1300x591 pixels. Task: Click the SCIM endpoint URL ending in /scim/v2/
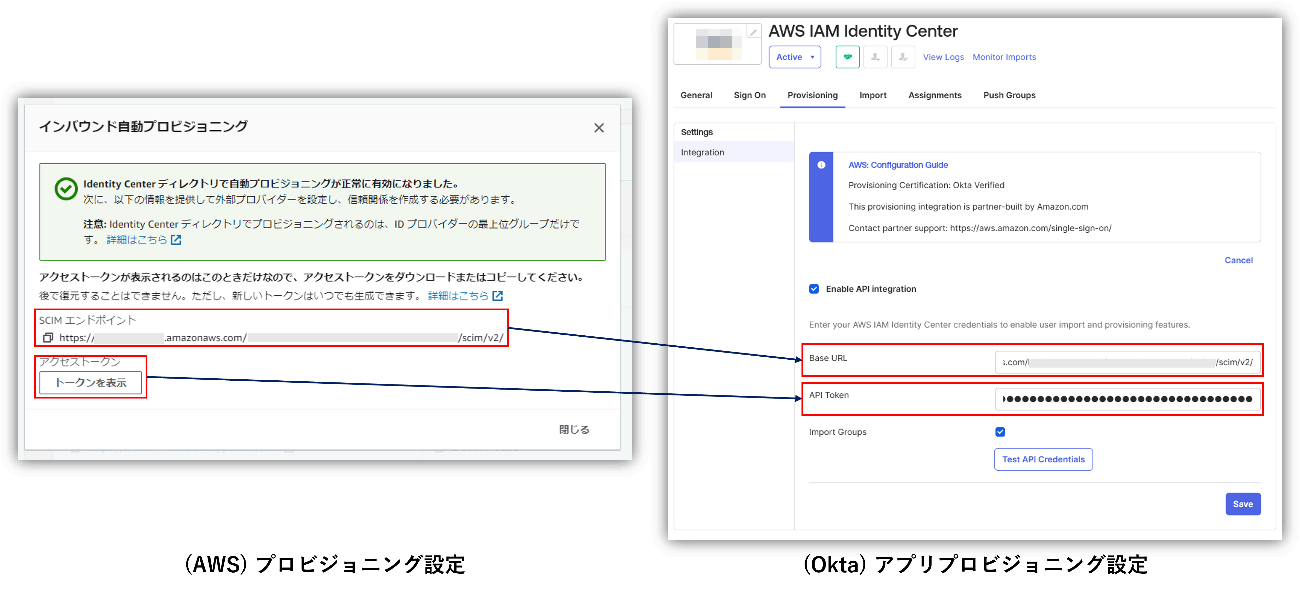point(281,338)
